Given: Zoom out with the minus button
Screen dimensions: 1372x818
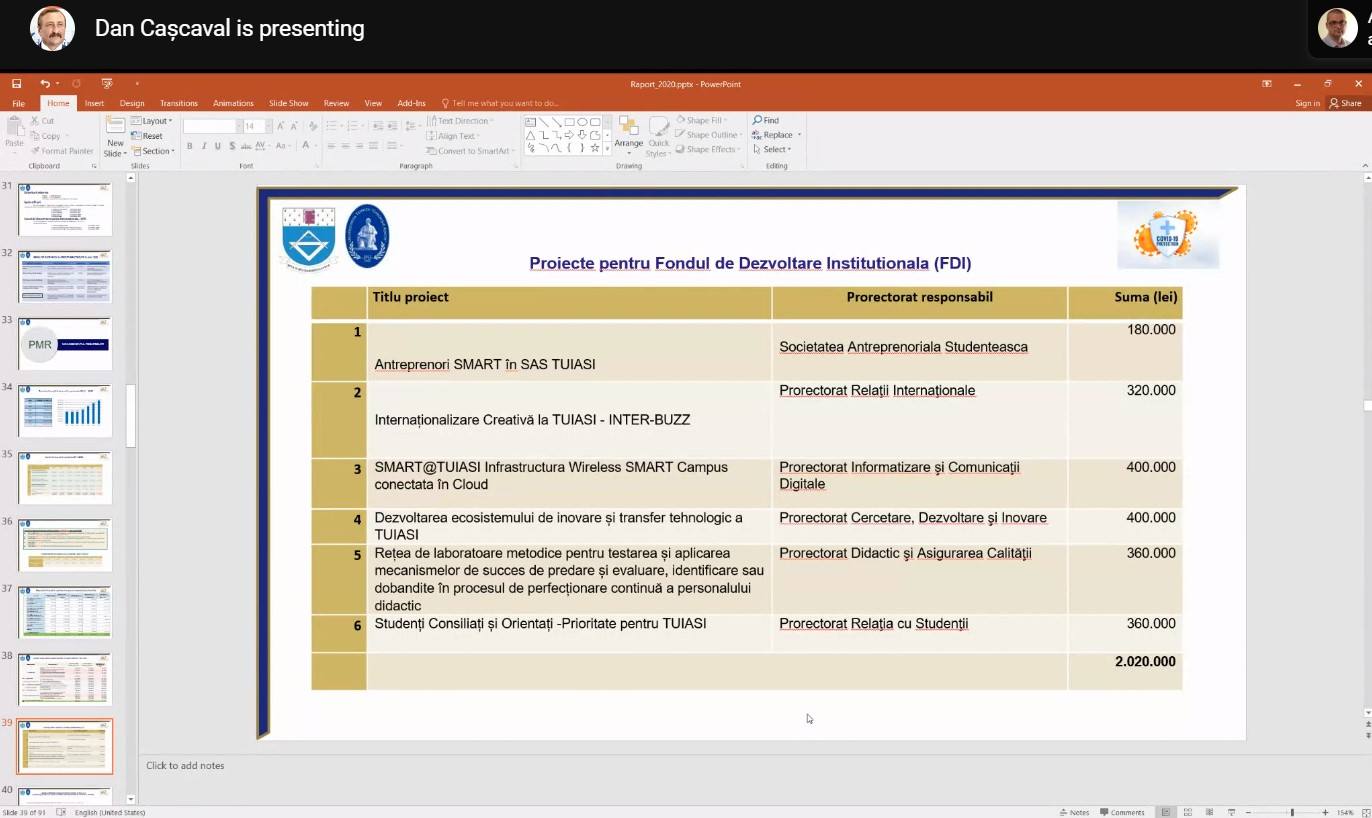Looking at the screenshot, I should tap(1249, 812).
